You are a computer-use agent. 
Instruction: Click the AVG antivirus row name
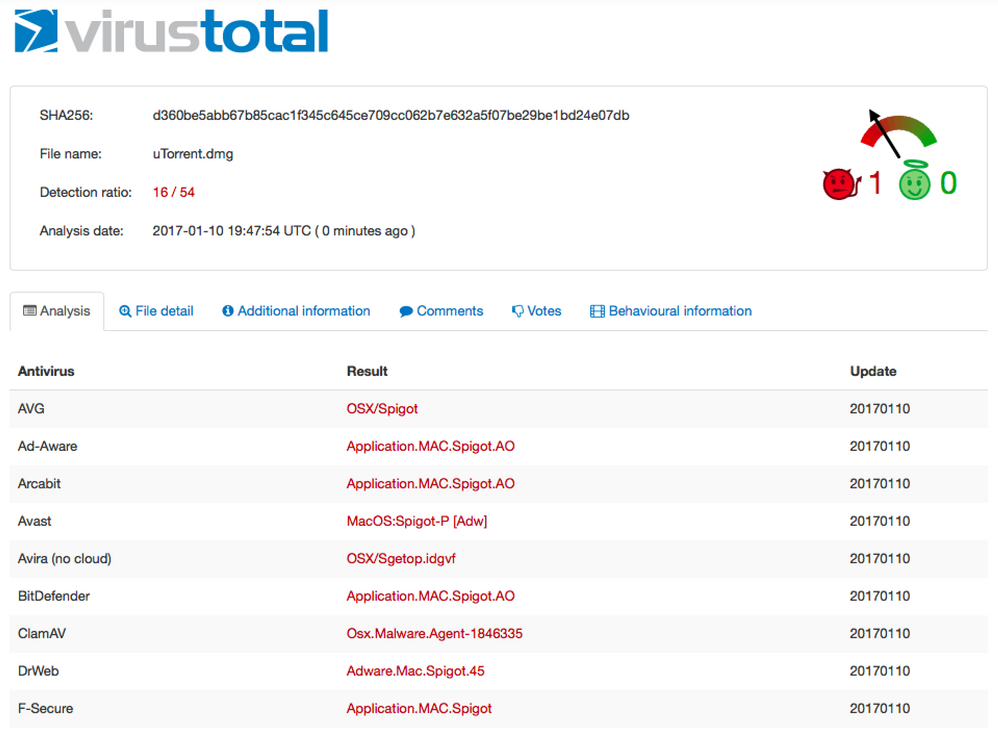tap(31, 409)
